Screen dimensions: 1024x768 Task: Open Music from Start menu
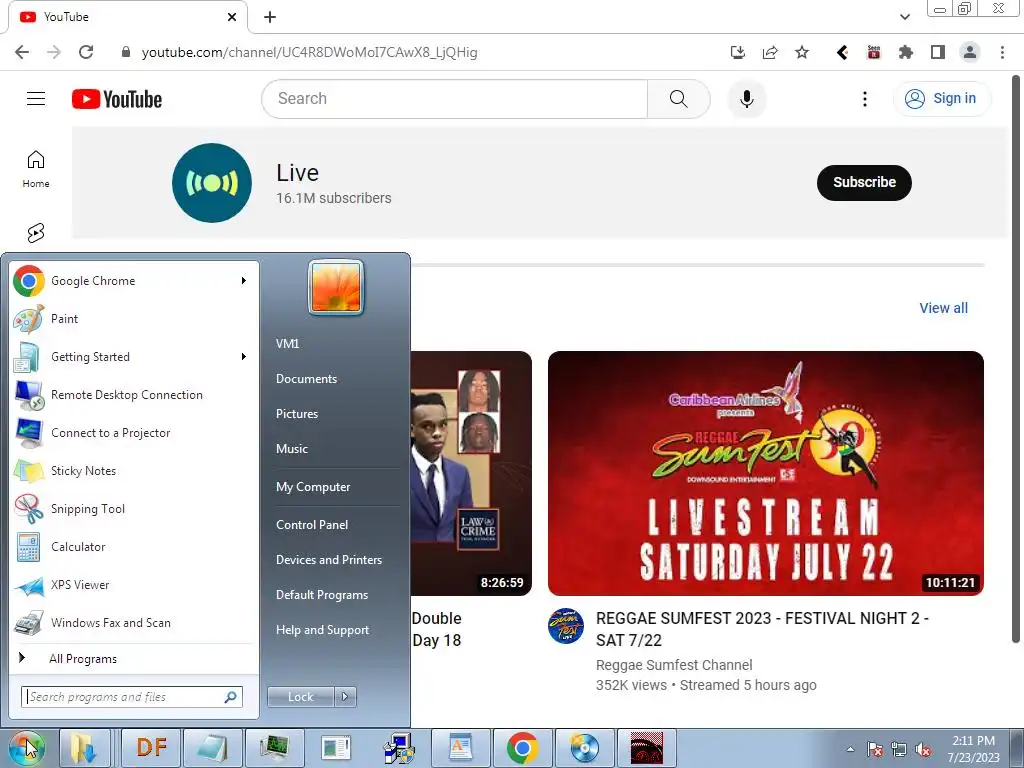[292, 449]
